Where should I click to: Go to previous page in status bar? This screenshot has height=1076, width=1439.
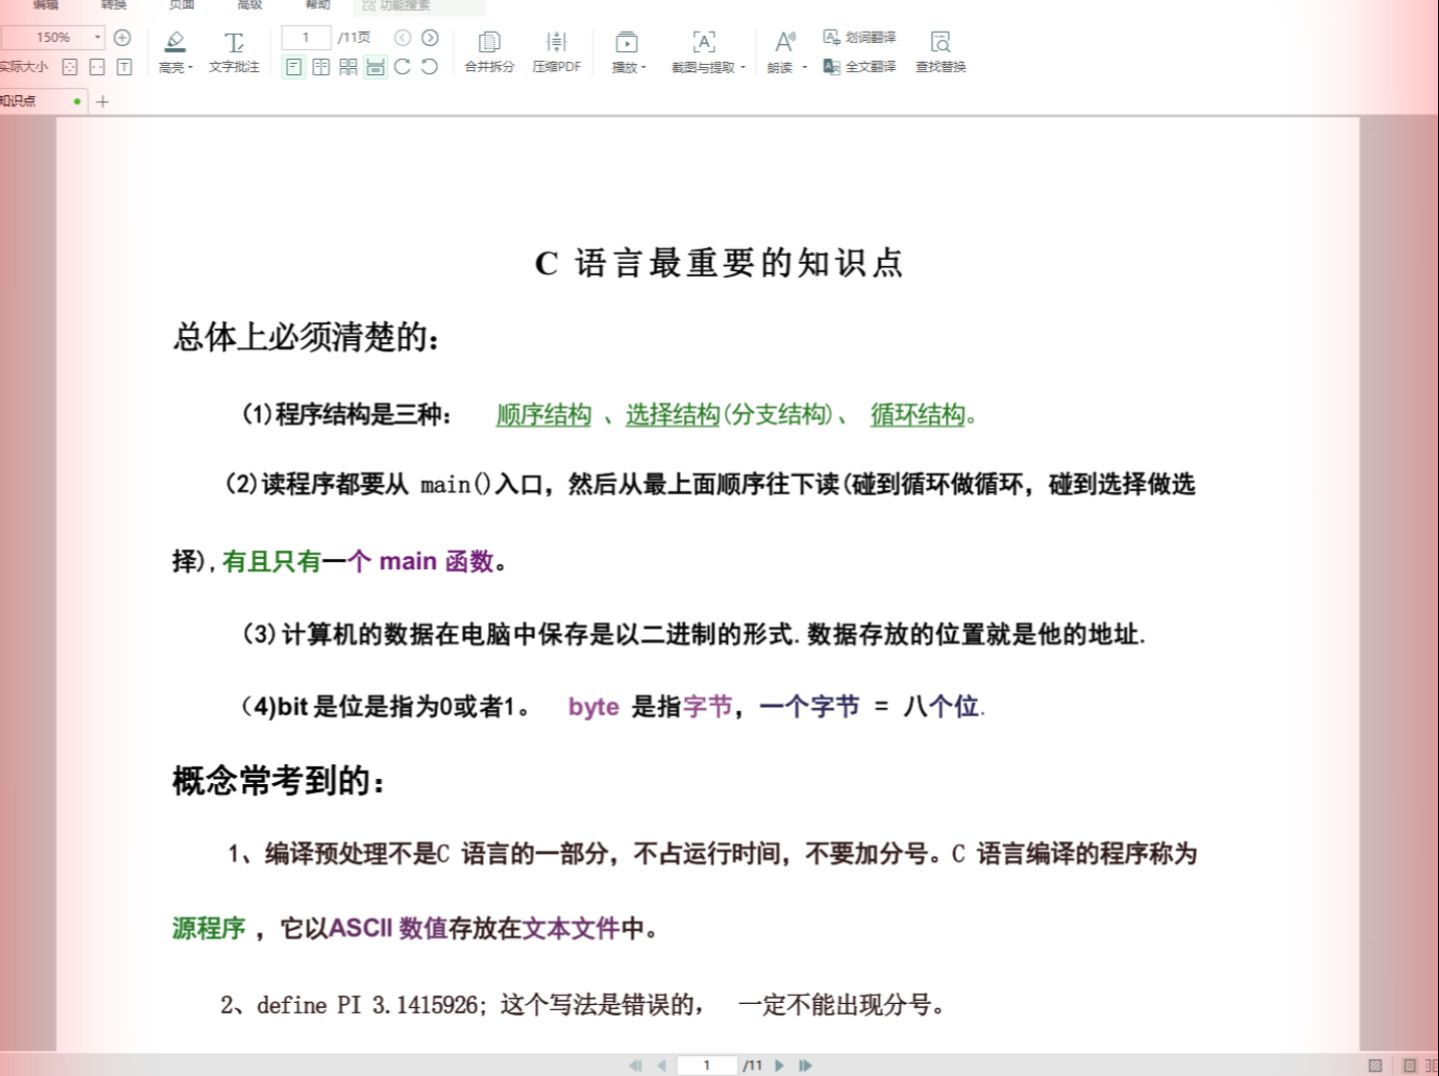[x=661, y=1065]
